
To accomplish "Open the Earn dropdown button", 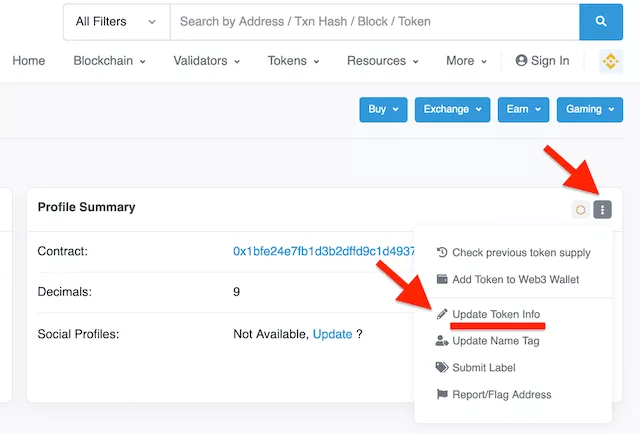I will (x=523, y=109).
